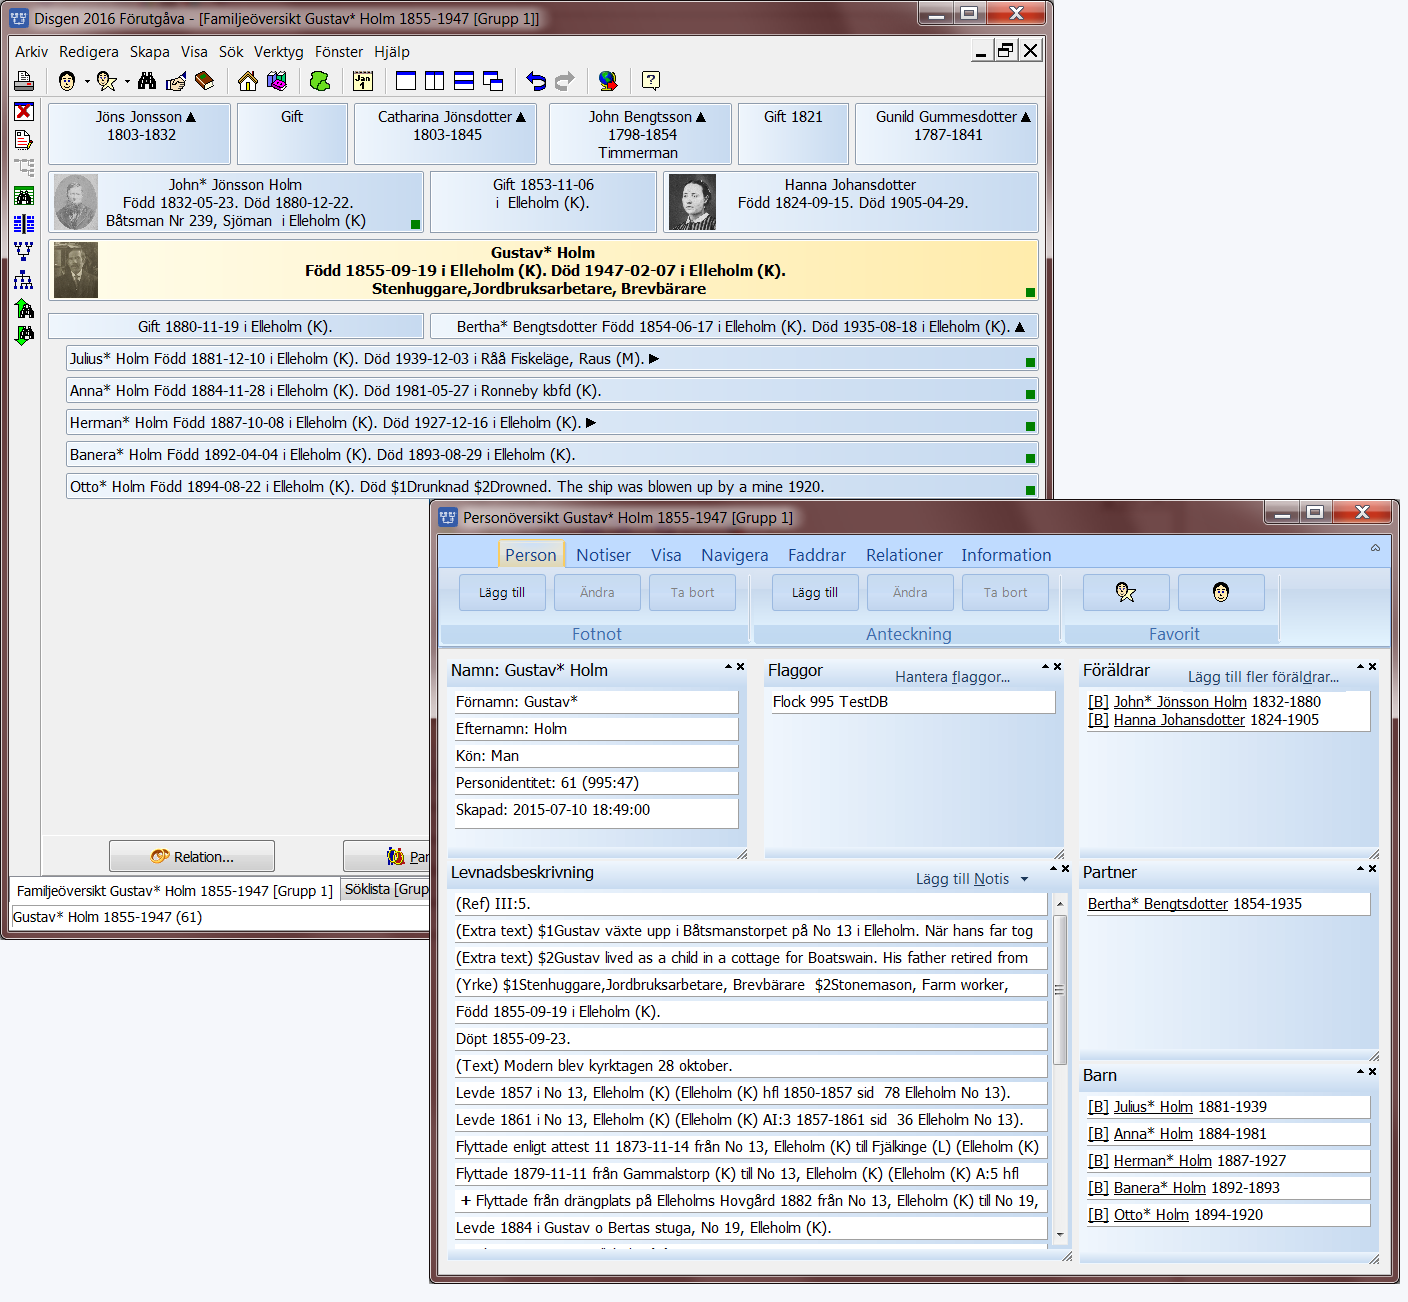Screen dimensions: 1408x1302
Task: Collapse the Partner panel using its arrow
Action: pos(1361,868)
